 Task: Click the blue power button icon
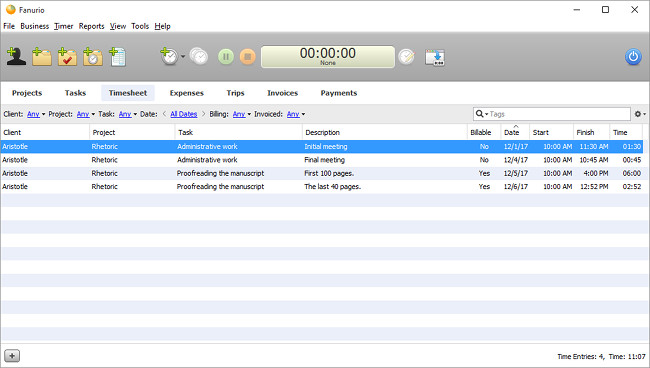pos(633,57)
